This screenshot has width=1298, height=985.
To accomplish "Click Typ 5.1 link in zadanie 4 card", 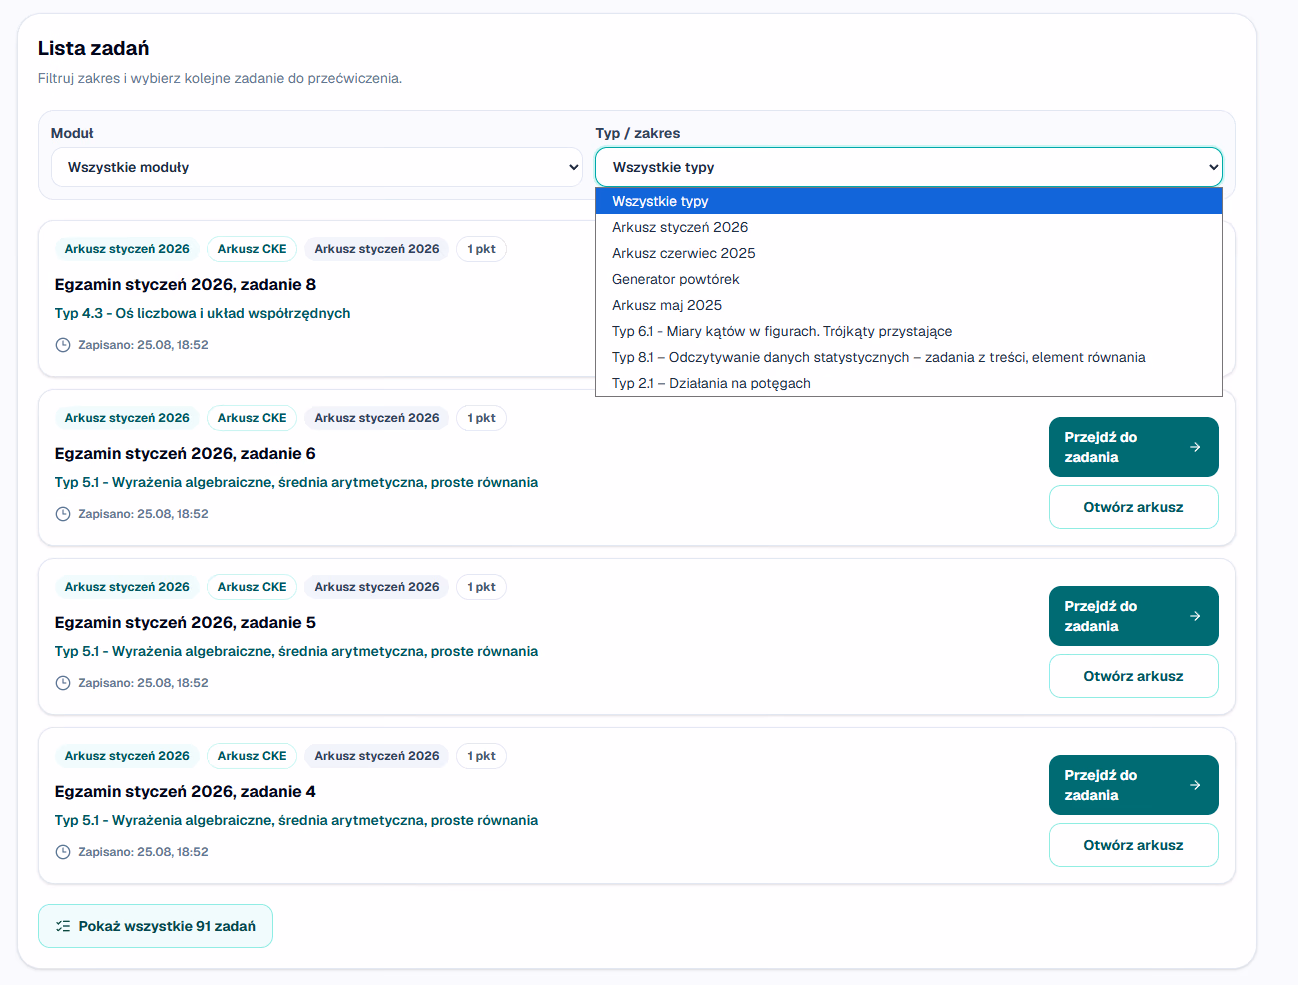I will [296, 820].
